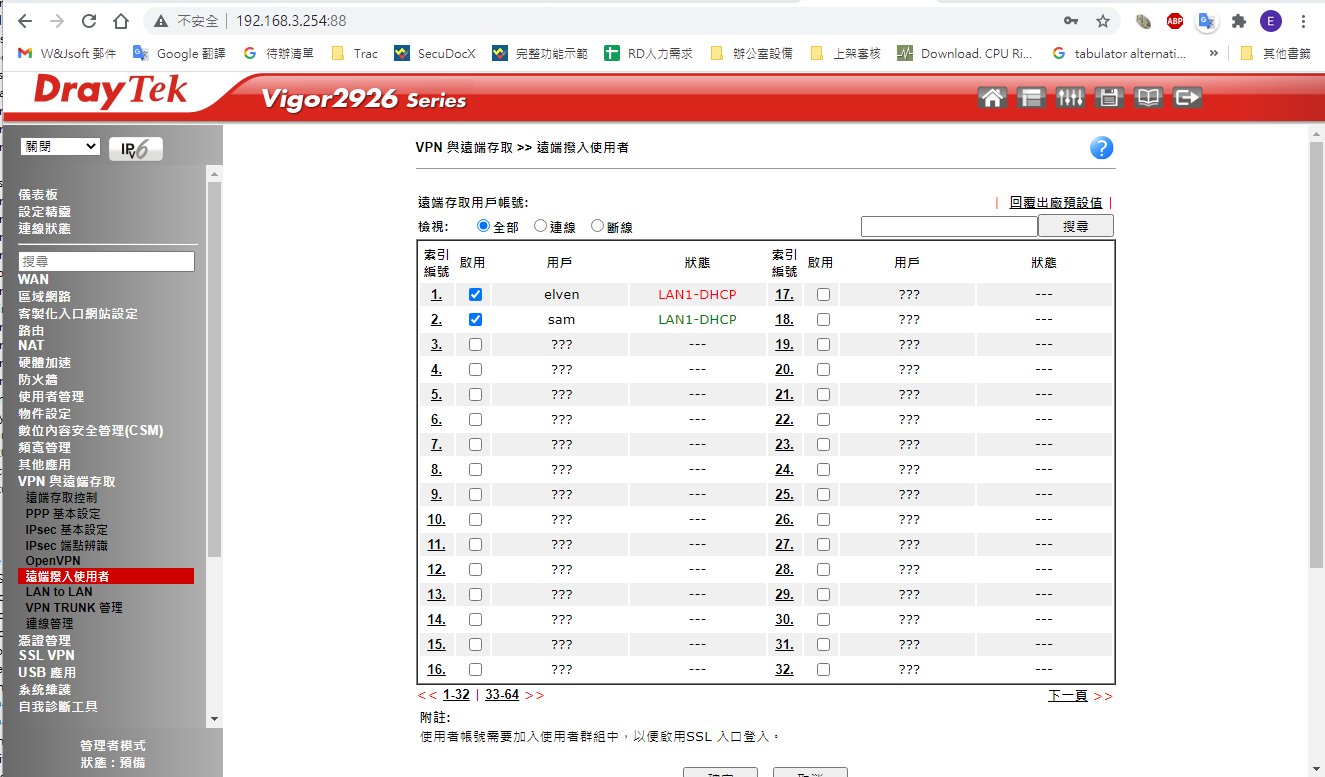
Task: Enable the checkbox for index 3
Action: (x=475, y=344)
